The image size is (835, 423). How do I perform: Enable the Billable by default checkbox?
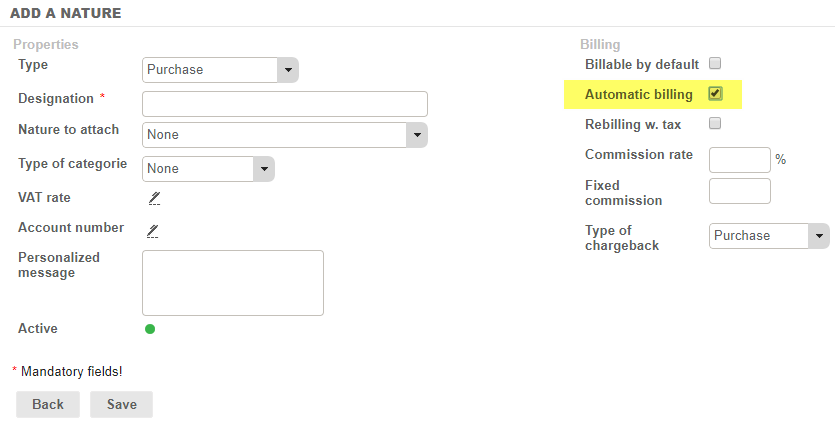715,64
